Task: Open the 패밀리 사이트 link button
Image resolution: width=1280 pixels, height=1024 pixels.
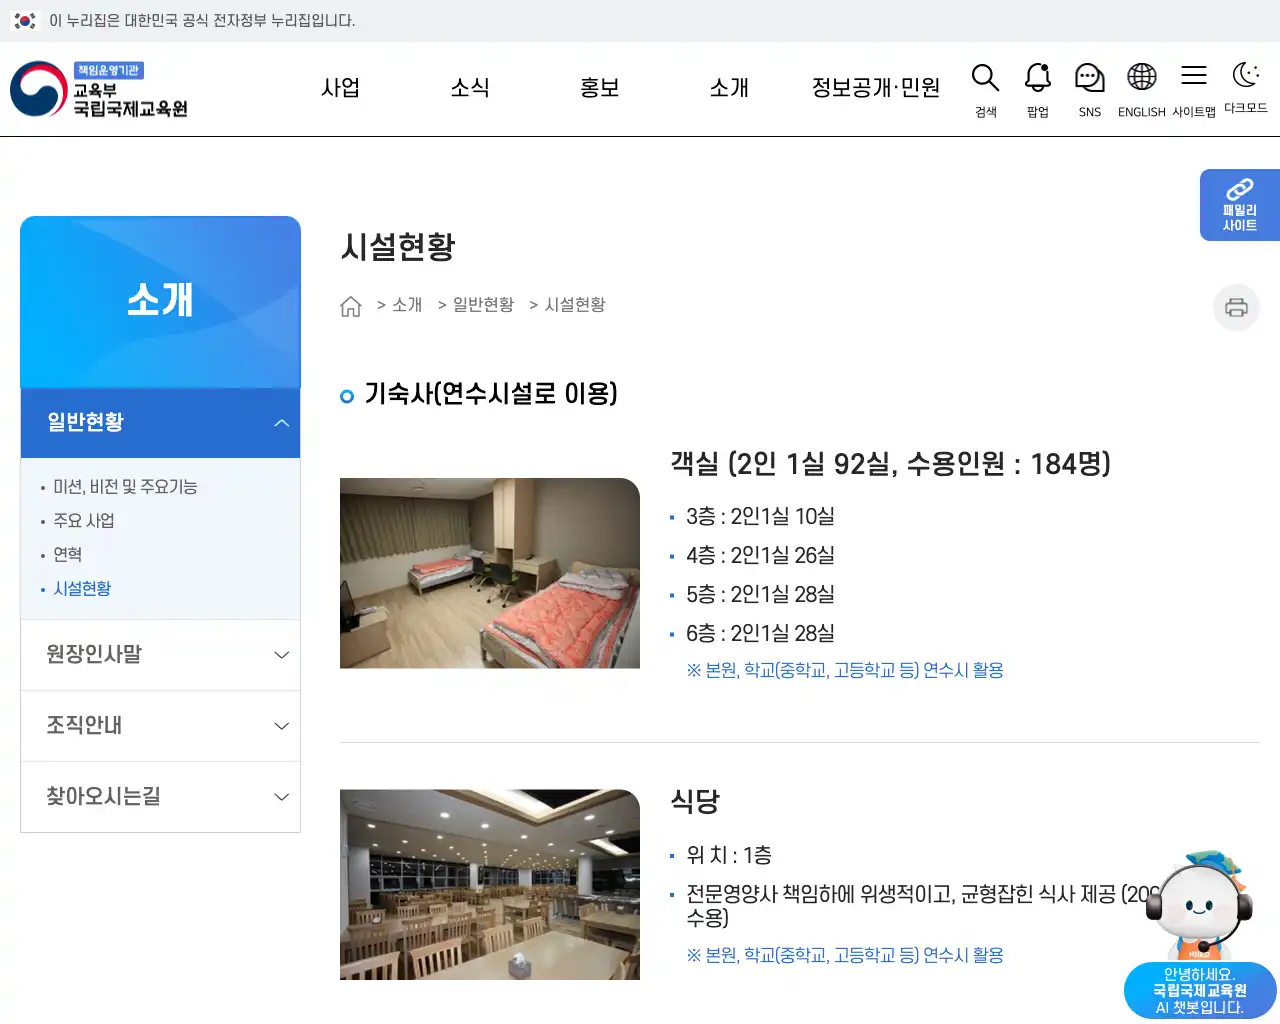Action: point(1240,205)
